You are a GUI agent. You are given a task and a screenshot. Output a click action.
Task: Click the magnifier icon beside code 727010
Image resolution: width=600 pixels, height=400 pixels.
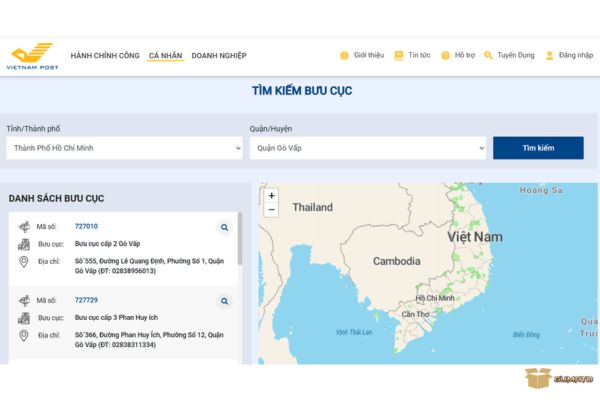point(224,227)
